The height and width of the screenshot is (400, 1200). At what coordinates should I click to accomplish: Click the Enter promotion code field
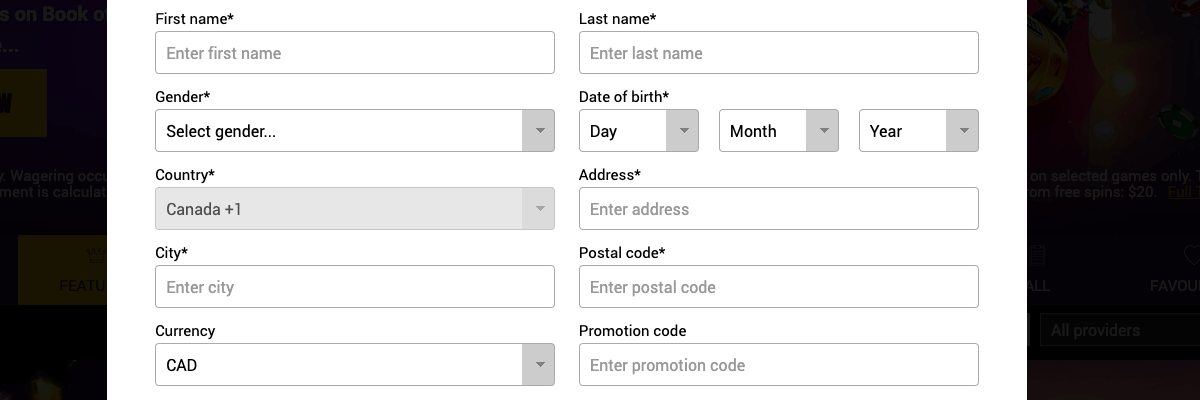point(778,364)
